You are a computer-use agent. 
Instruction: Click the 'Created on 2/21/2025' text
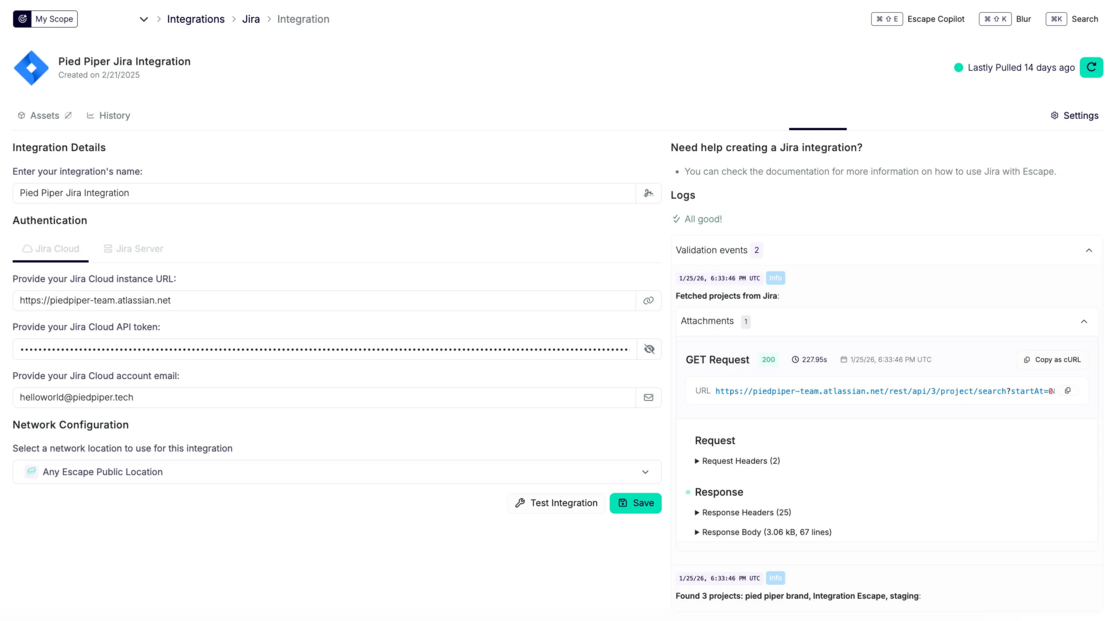click(x=99, y=75)
